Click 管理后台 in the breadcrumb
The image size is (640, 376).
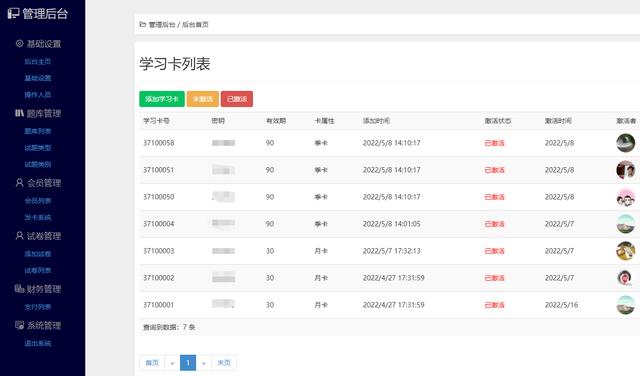tap(162, 24)
